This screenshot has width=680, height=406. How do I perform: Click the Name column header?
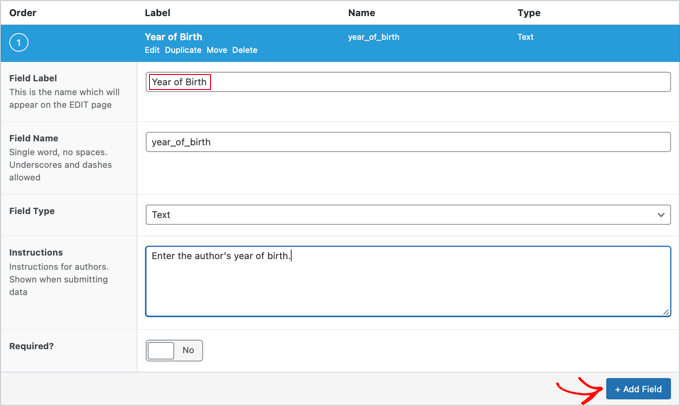point(361,13)
